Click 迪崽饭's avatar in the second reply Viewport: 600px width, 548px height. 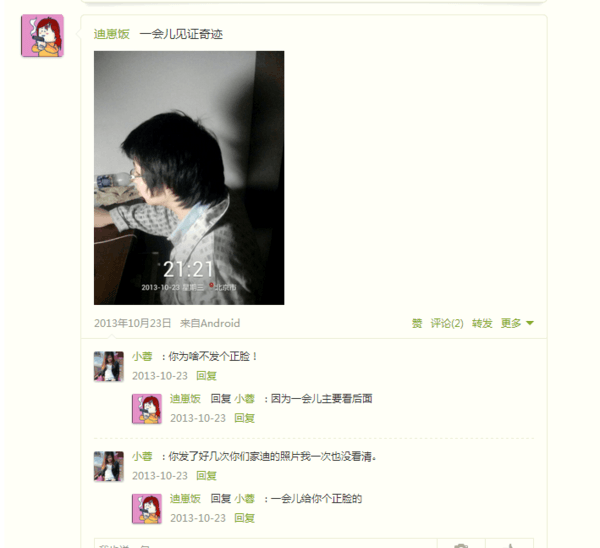click(147, 509)
